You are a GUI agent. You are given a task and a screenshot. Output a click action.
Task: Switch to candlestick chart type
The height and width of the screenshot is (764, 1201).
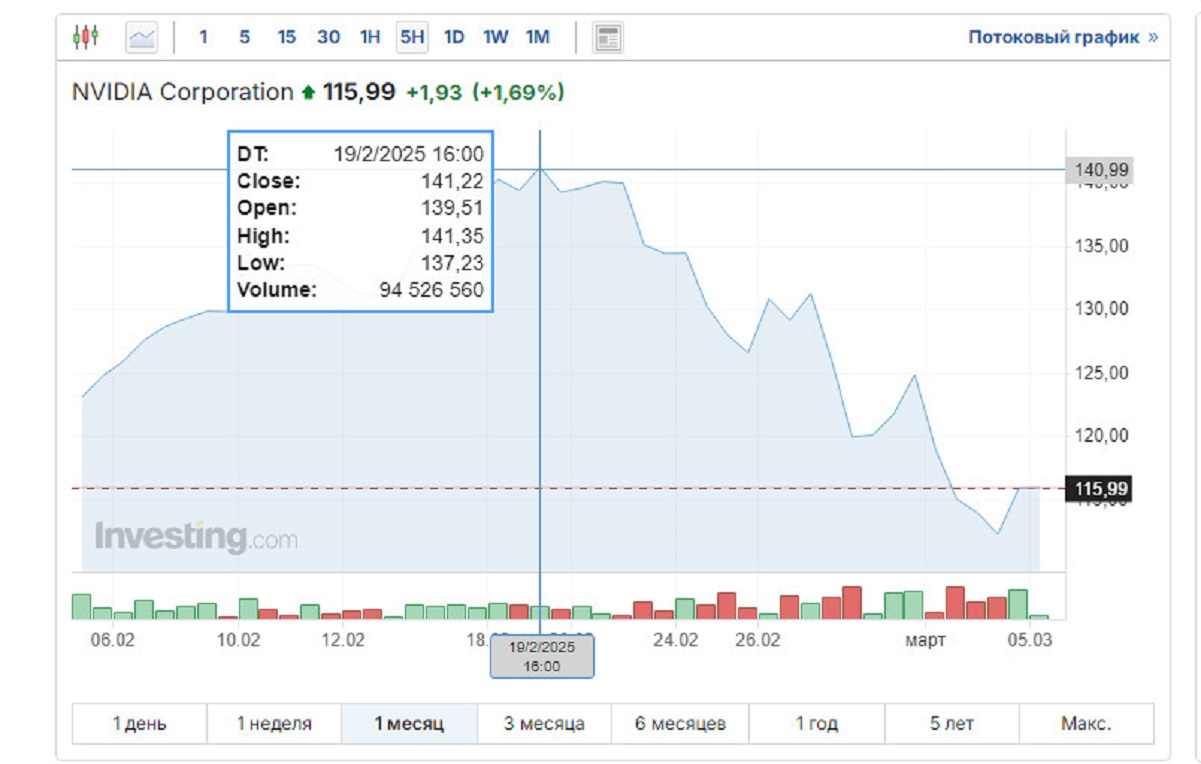pos(86,38)
